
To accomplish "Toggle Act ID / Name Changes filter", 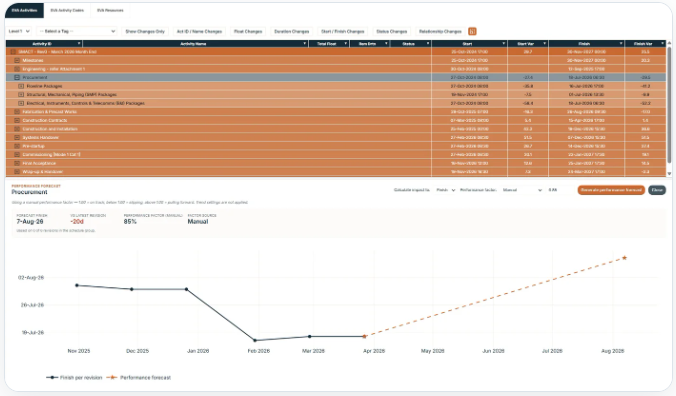I will 199,31.
